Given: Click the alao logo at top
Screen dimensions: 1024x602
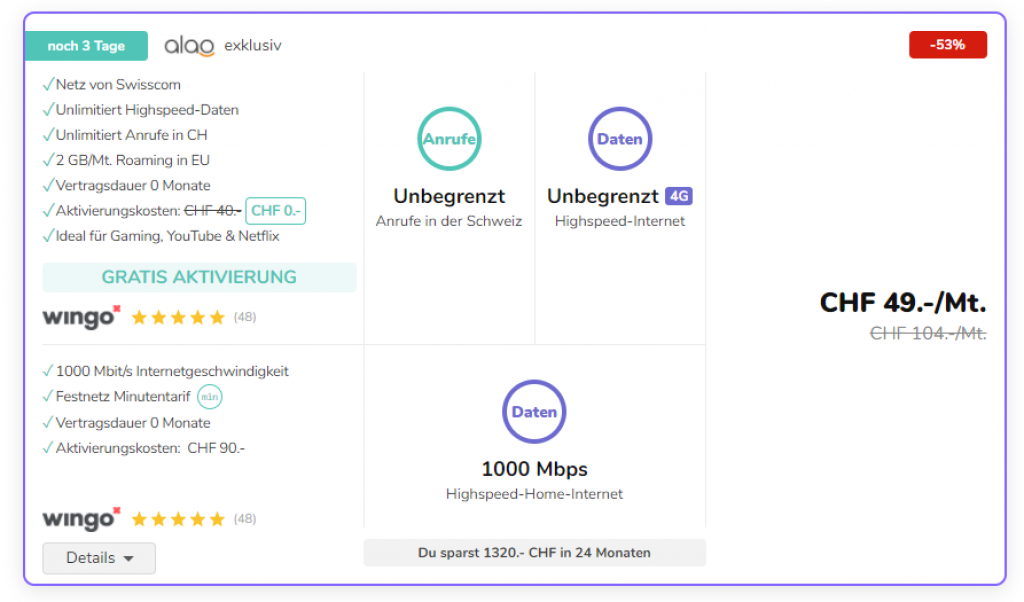Looking at the screenshot, I should [x=189, y=46].
